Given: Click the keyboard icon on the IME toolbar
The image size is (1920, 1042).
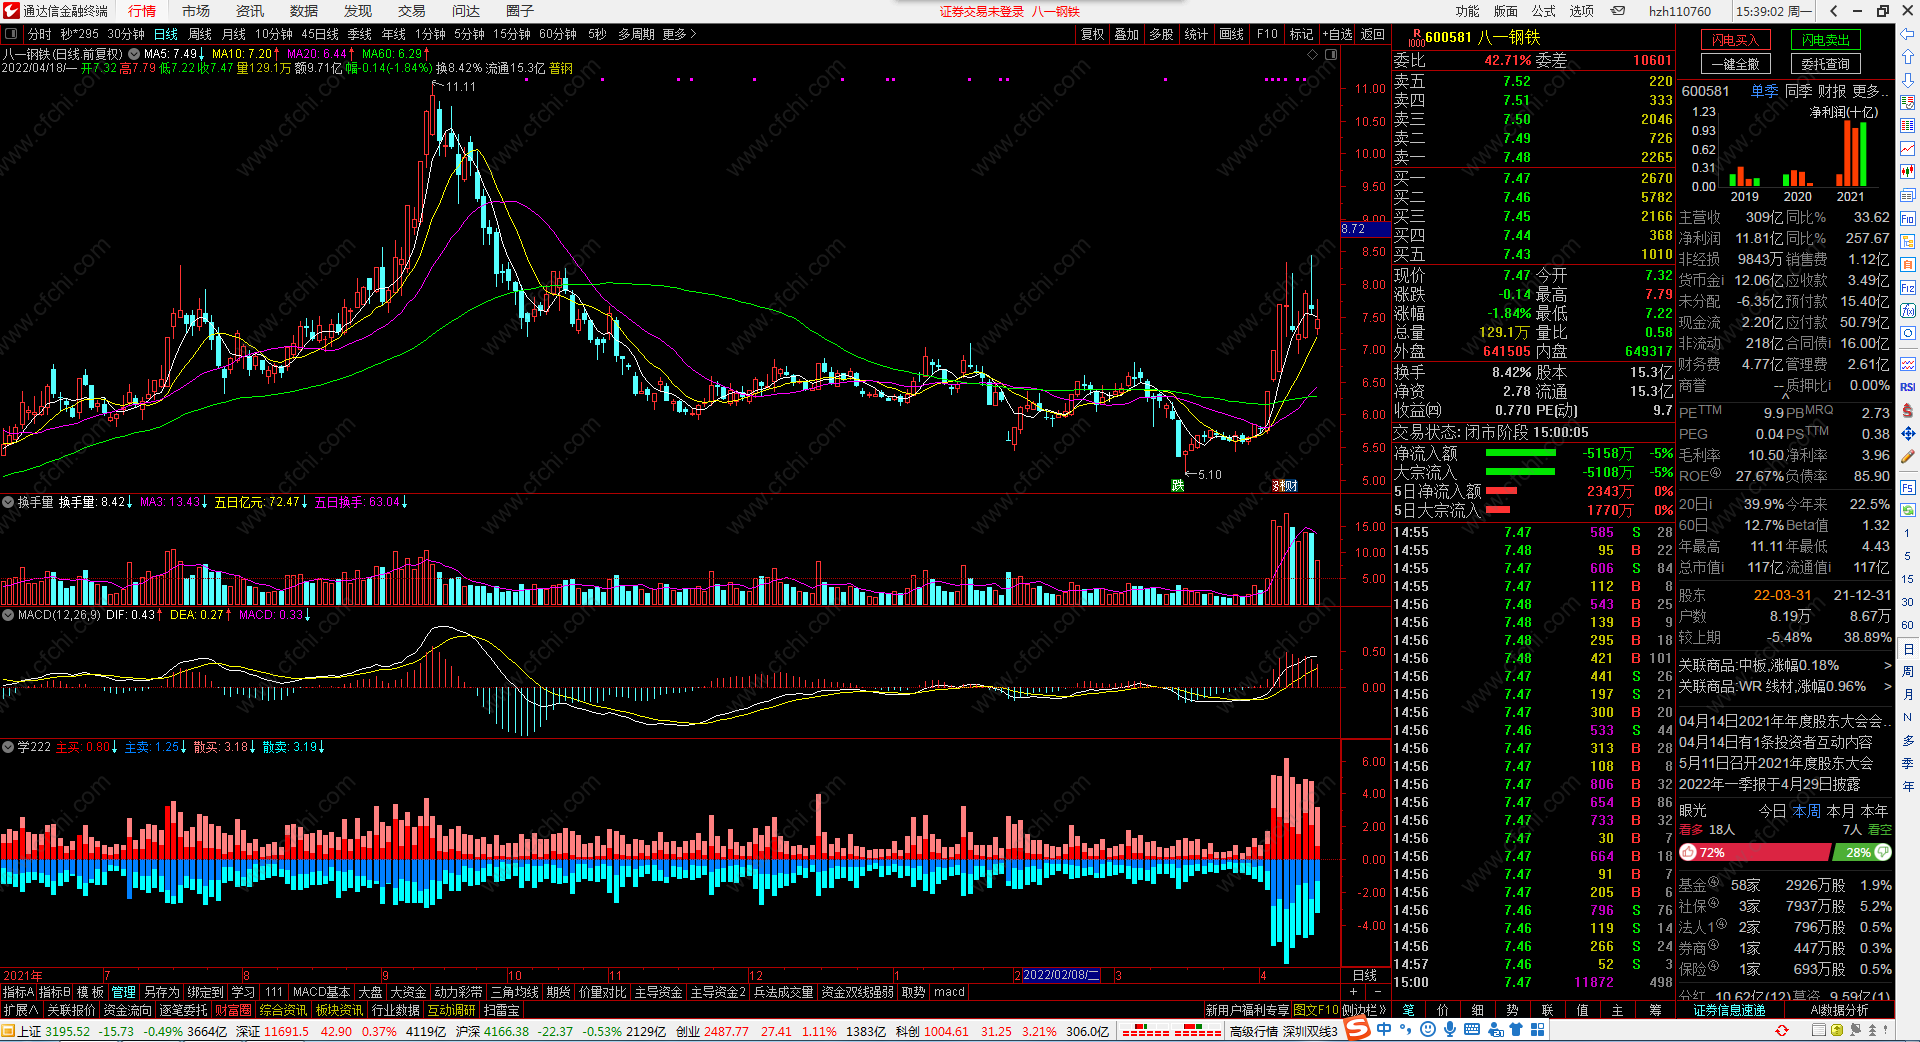Looking at the screenshot, I should click(x=1472, y=1030).
